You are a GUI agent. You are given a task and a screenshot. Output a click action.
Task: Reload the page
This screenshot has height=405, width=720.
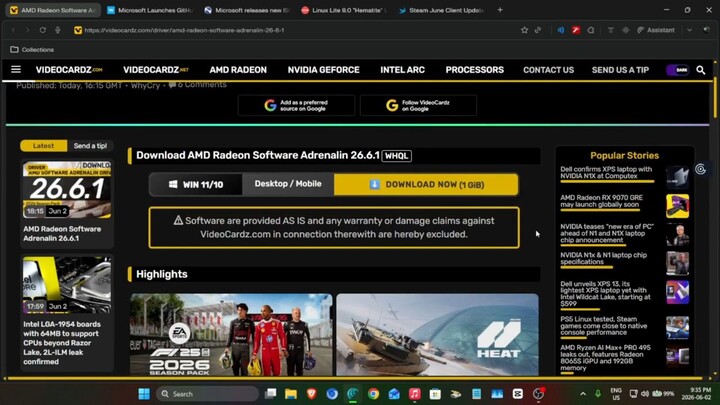click(42, 30)
